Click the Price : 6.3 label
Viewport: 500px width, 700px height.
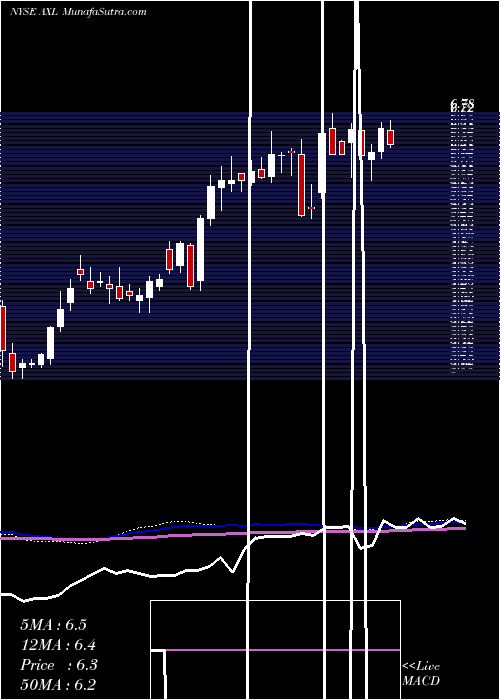point(59,665)
